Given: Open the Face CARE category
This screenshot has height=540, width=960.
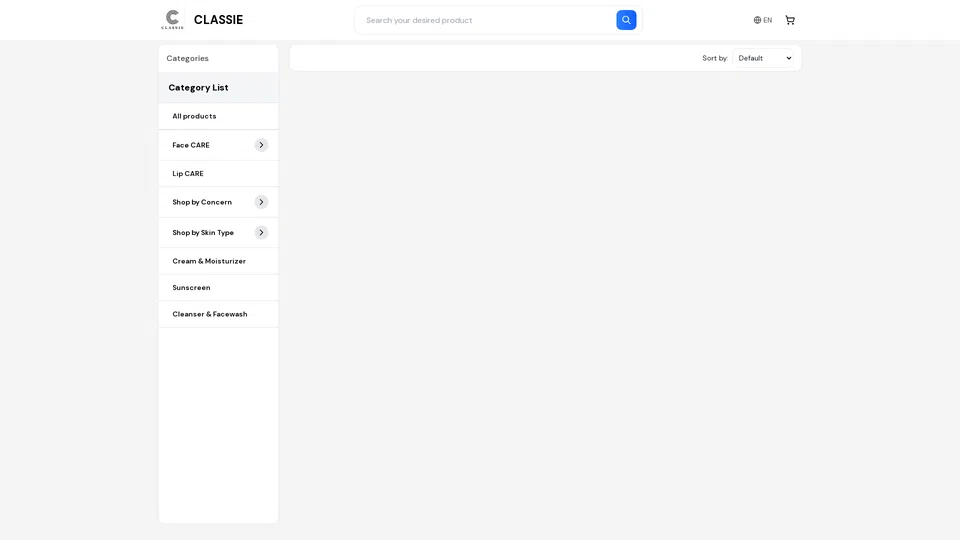Looking at the screenshot, I should [x=190, y=145].
